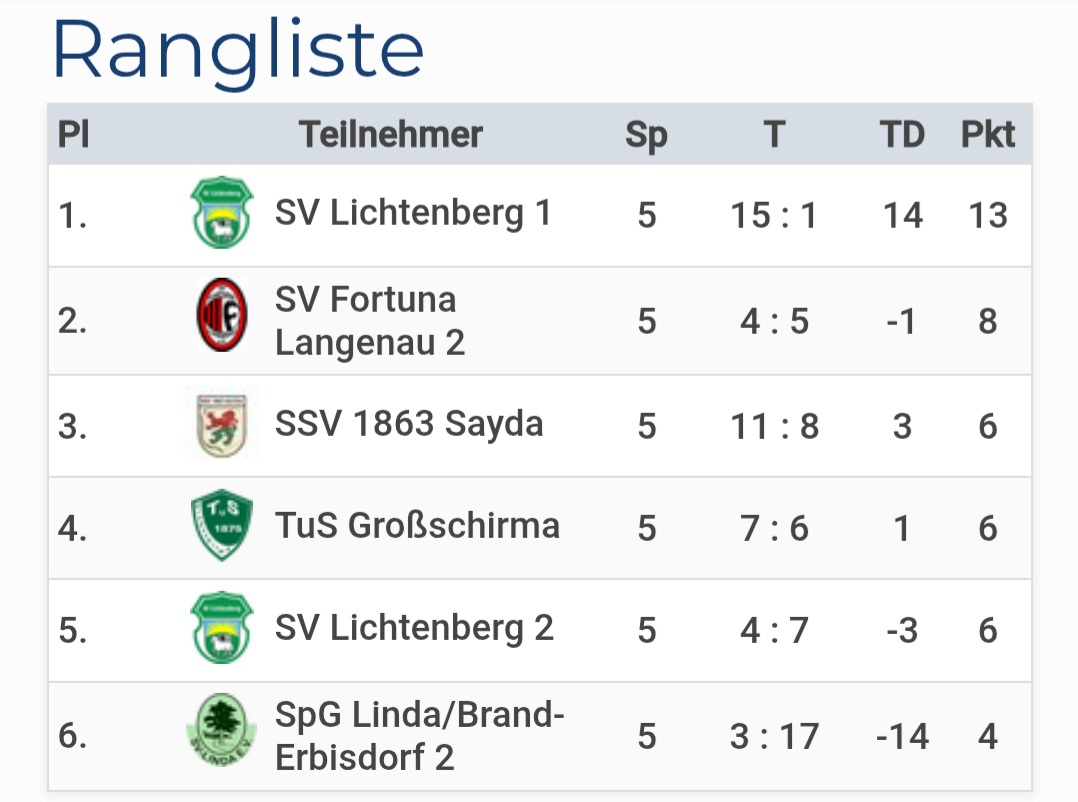
Task: Click the Teilnehmer column header
Action: [x=391, y=134]
